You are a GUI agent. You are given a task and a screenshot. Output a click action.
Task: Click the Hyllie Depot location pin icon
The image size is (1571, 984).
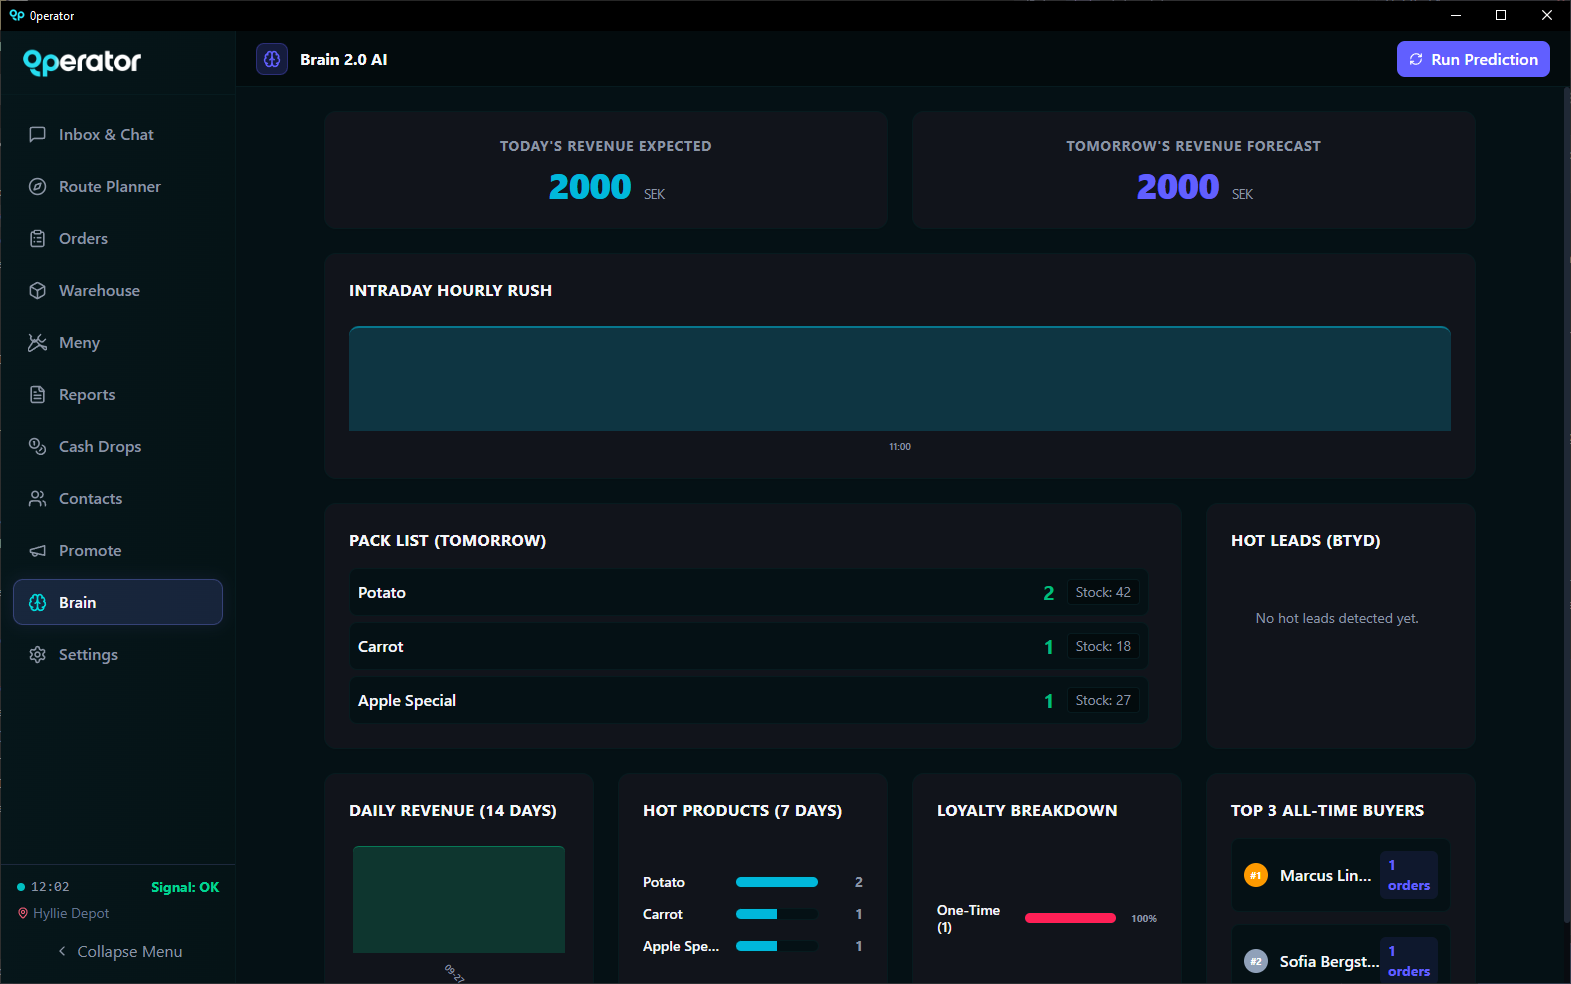click(23, 913)
